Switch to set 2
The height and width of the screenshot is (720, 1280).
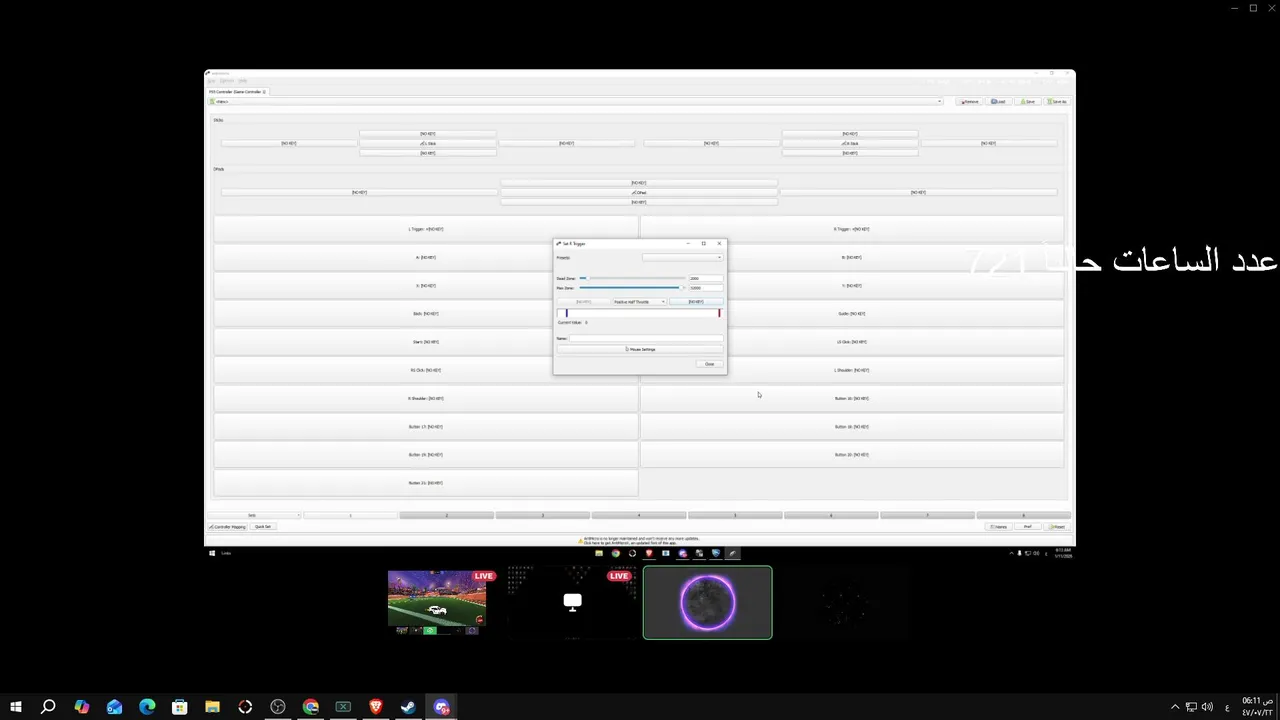447,515
